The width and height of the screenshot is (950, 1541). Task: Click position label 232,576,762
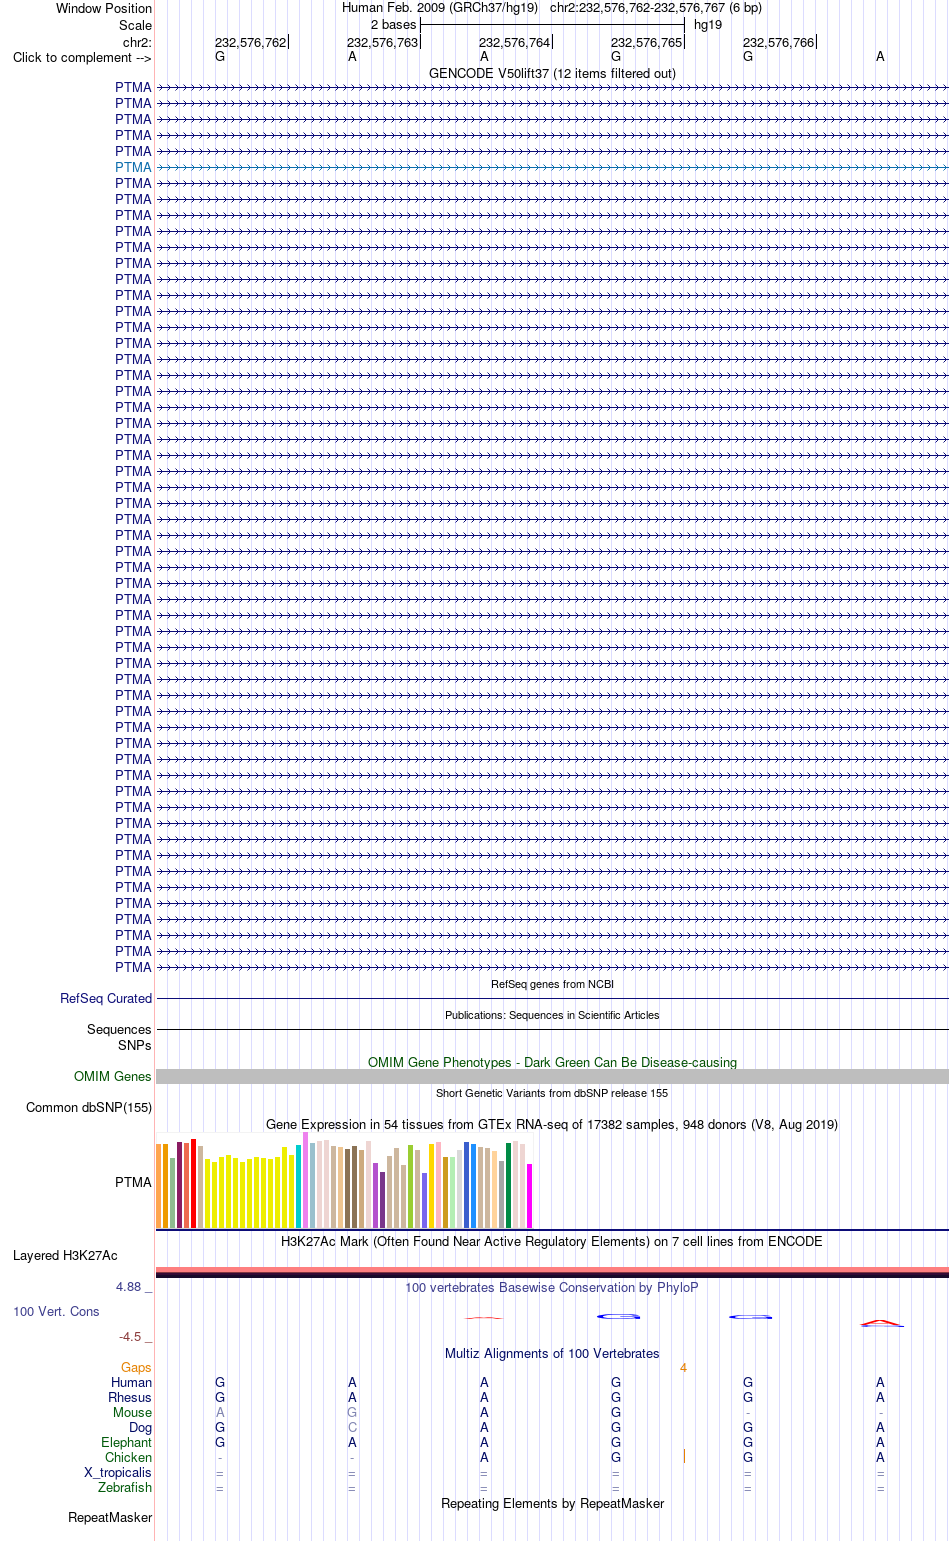[x=250, y=42]
